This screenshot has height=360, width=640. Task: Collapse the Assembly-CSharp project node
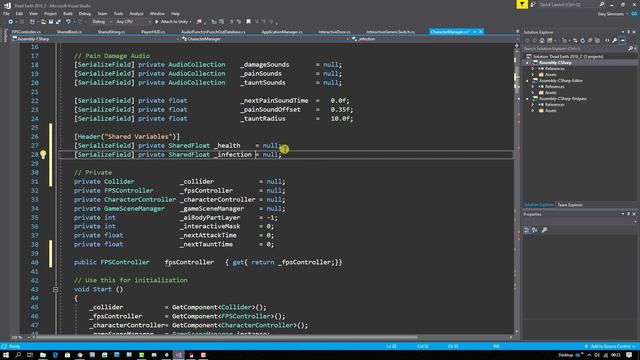click(x=527, y=63)
